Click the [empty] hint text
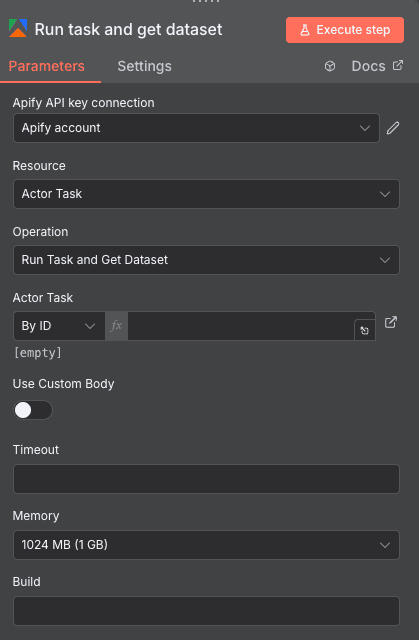This screenshot has height=640, width=419. pyautogui.click(x=38, y=353)
